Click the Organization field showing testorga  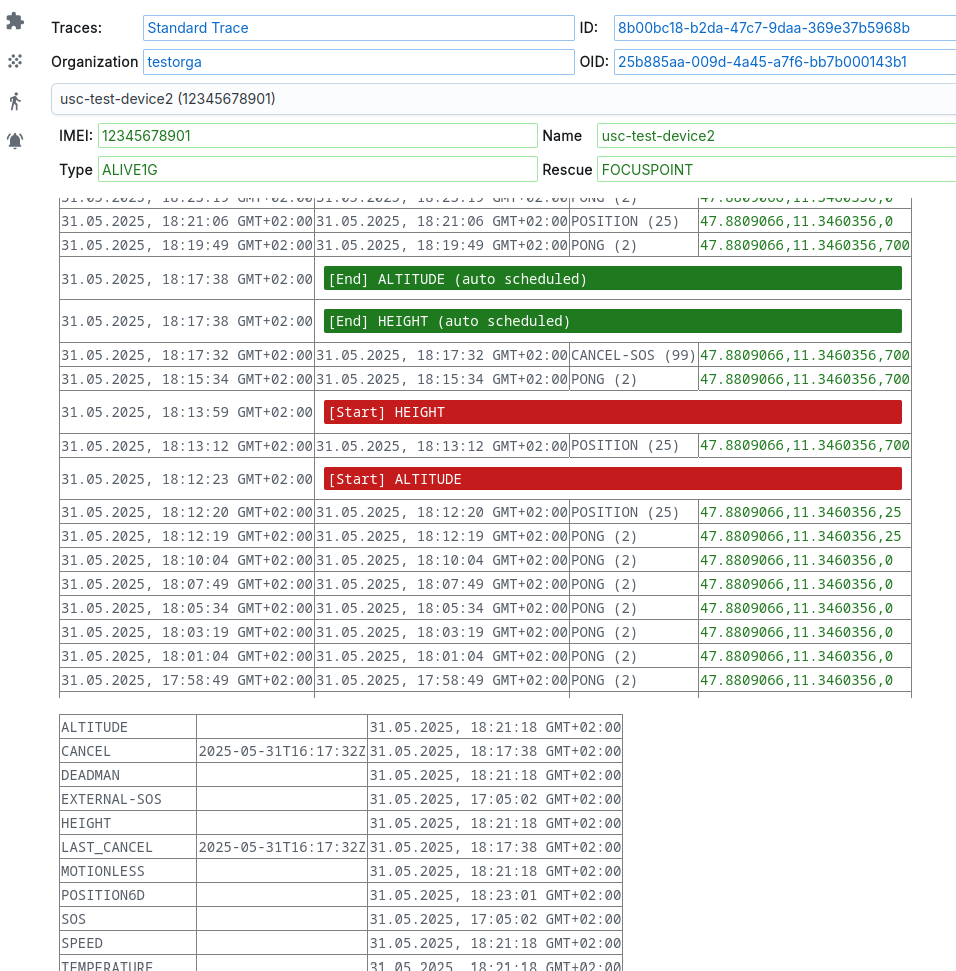tap(357, 62)
